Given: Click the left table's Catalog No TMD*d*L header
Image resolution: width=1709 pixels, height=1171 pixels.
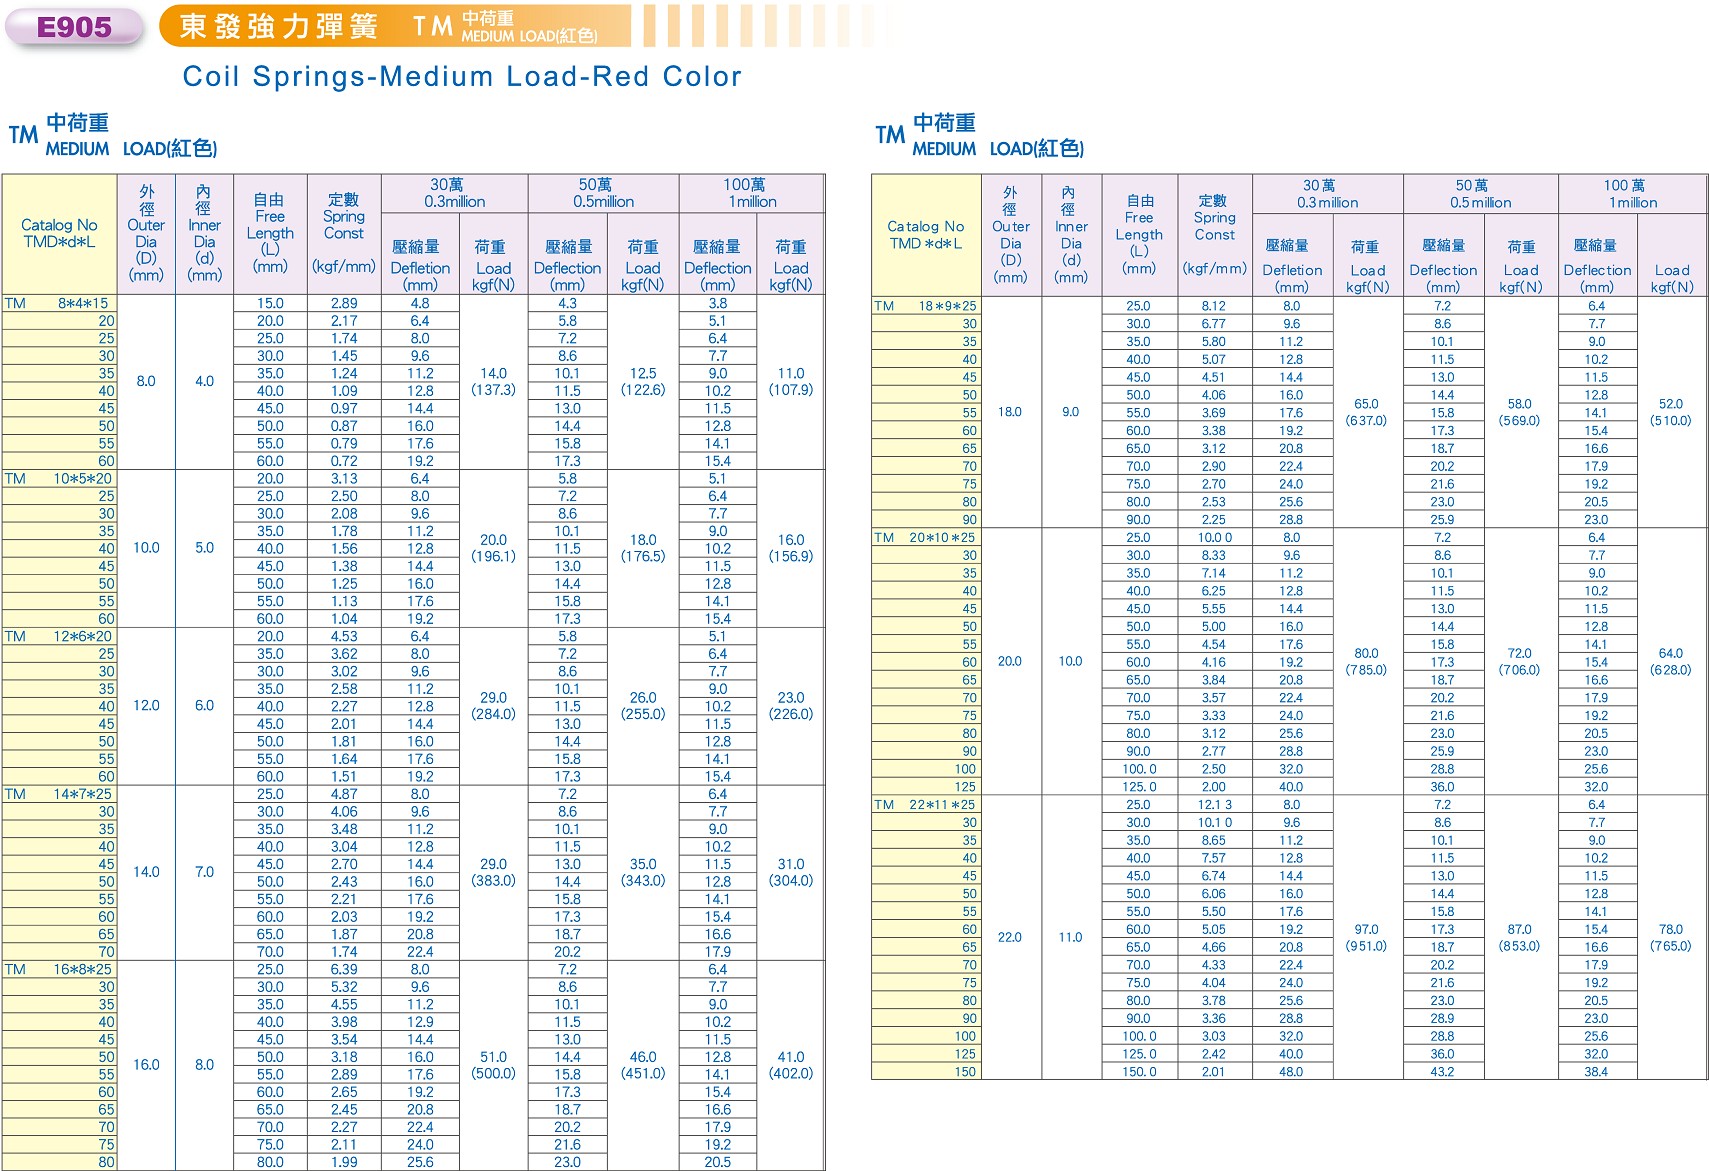Looking at the screenshot, I should (x=59, y=233).
